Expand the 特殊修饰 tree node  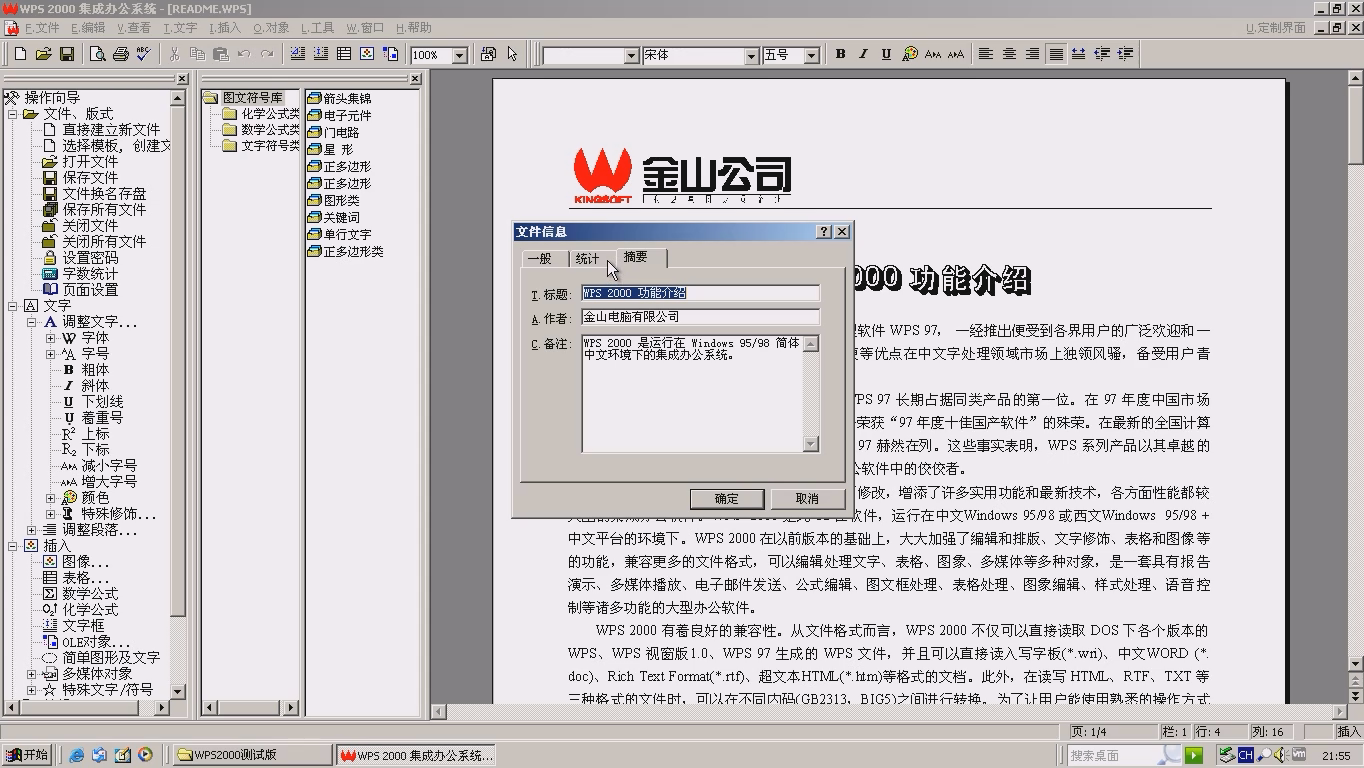click(x=50, y=514)
